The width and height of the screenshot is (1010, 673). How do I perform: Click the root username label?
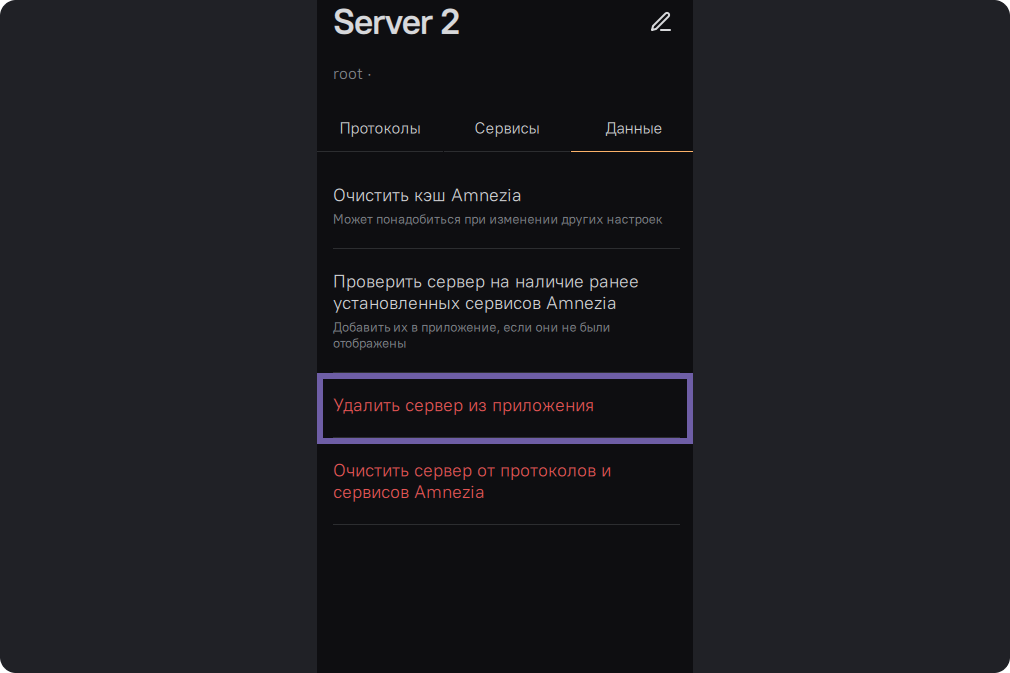click(348, 74)
